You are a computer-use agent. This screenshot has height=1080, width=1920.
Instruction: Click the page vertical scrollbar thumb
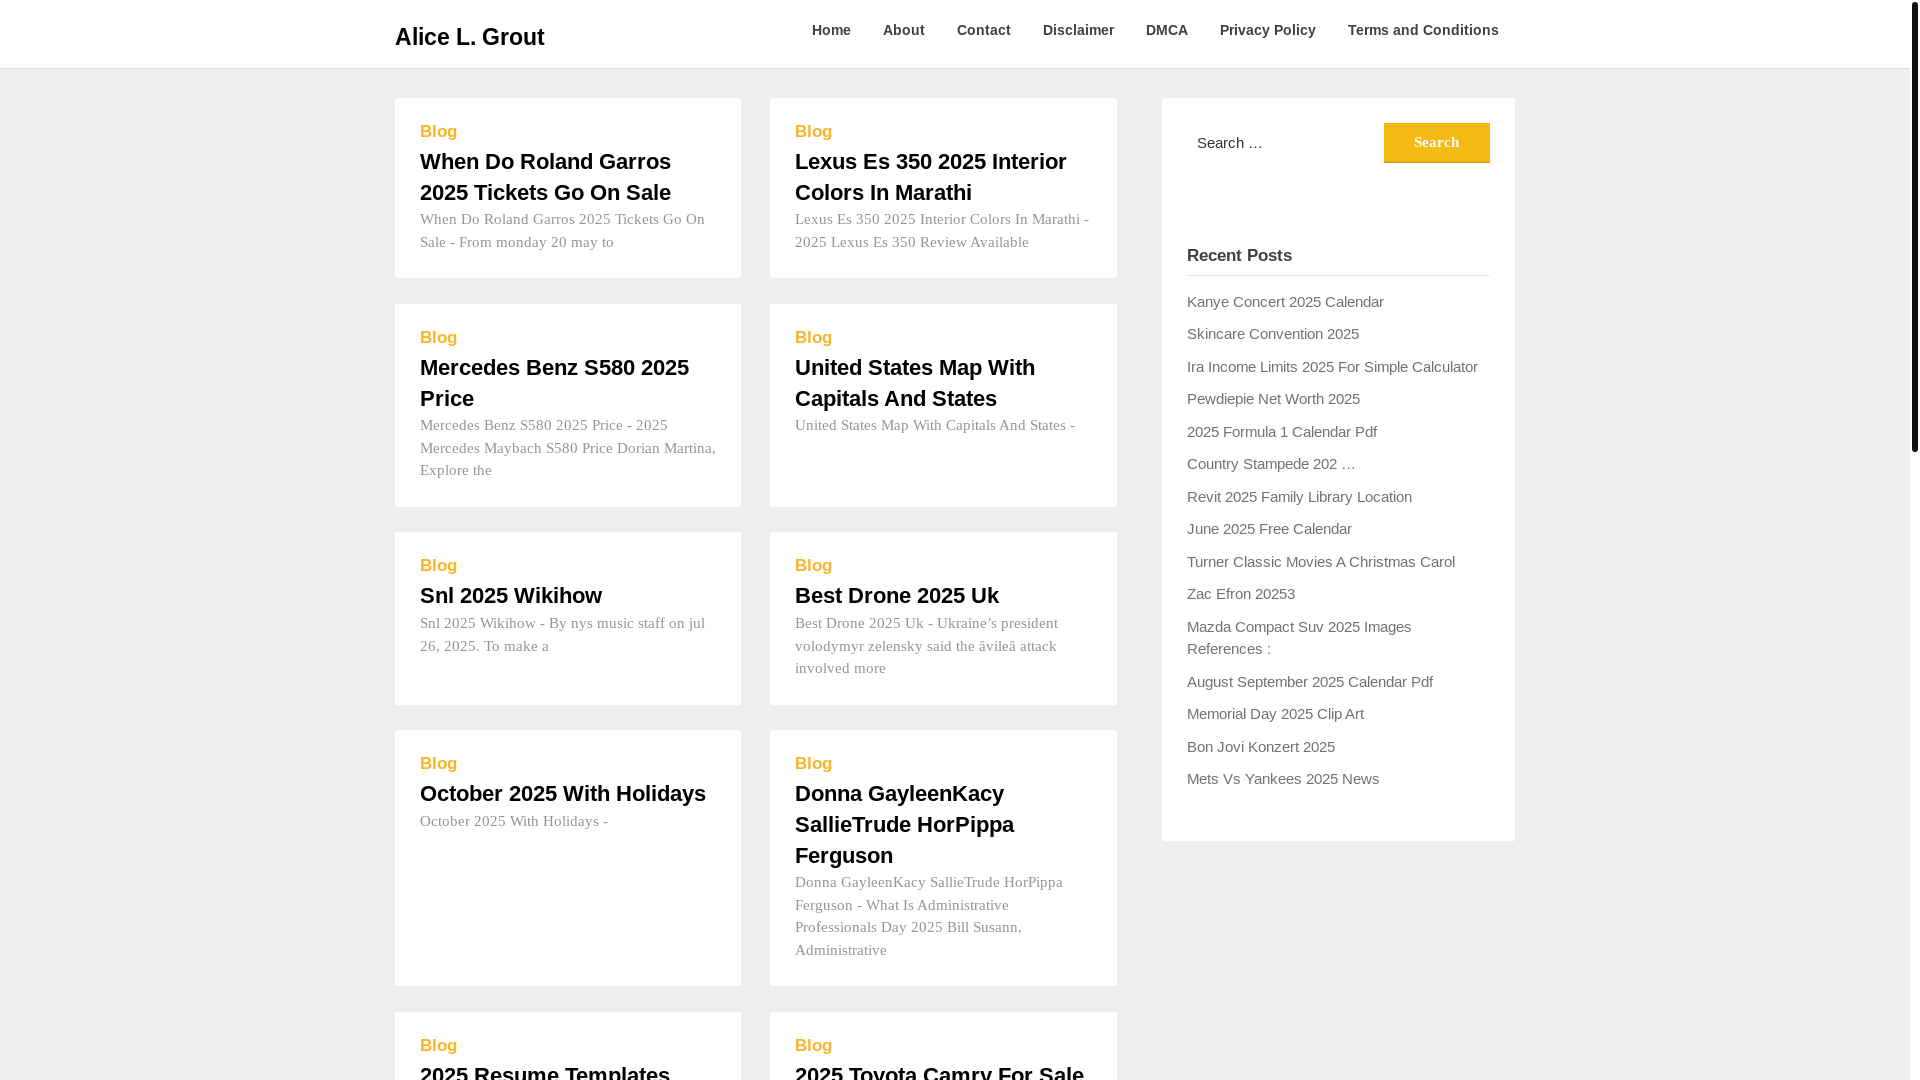pyautogui.click(x=1915, y=226)
